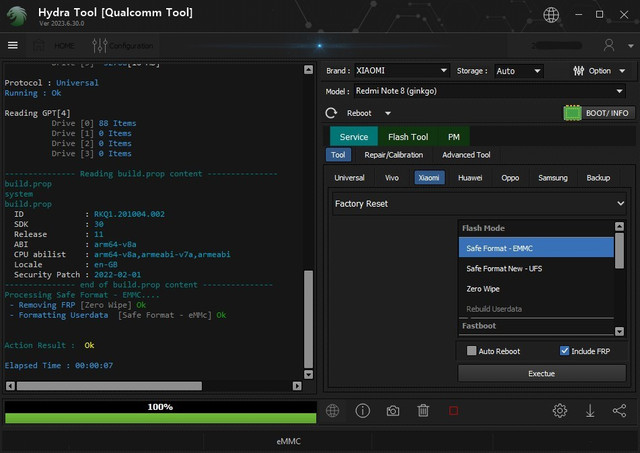Screen dimensions: 640x453
Task: Open Configuration sliders icon
Action: pyautogui.click(x=100, y=45)
